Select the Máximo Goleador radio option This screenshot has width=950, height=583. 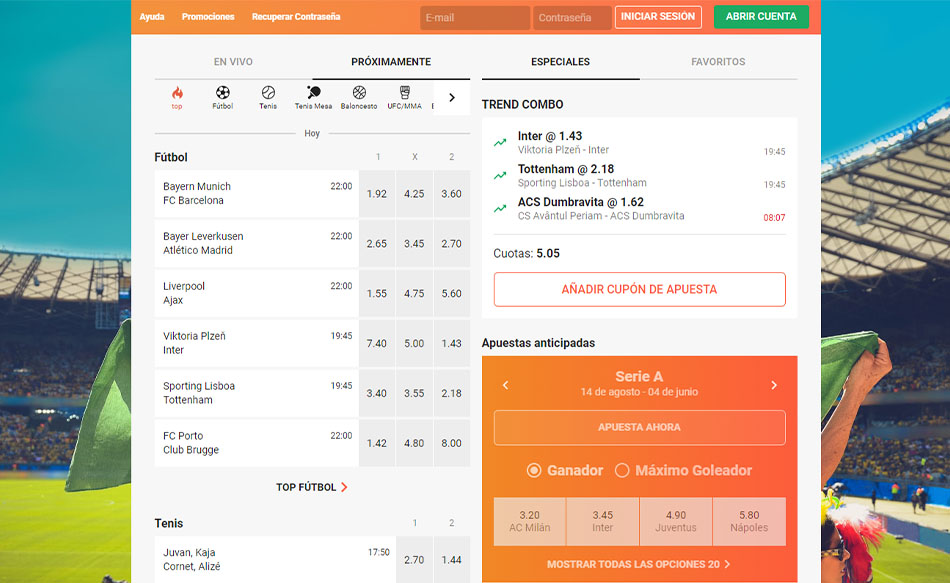pos(622,470)
